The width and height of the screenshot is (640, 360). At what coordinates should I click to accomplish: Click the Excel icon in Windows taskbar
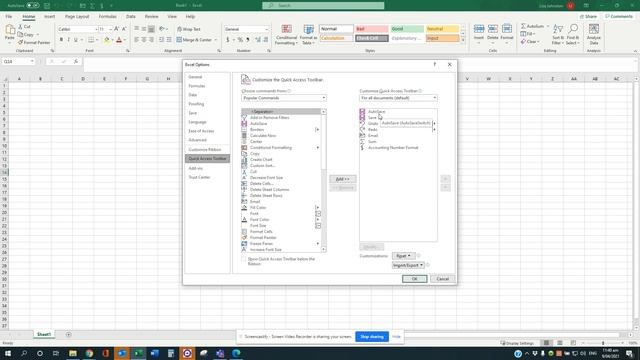tap(138, 353)
